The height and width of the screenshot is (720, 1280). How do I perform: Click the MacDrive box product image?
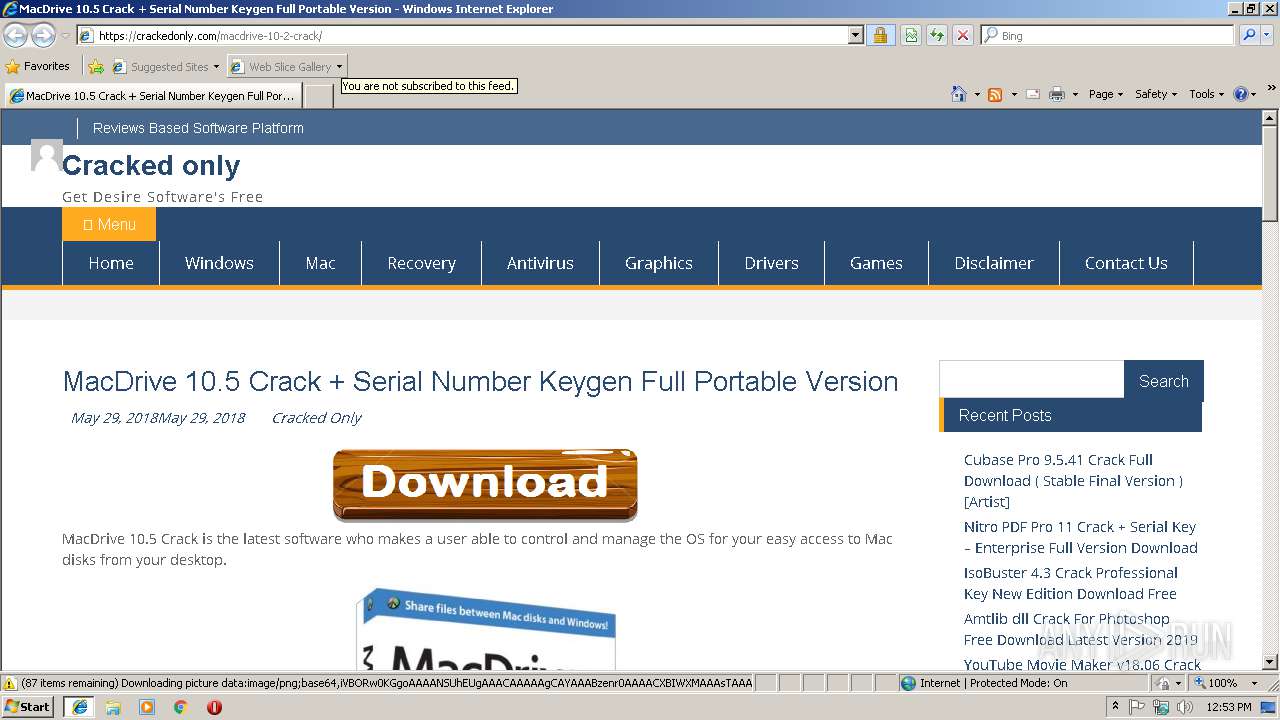tap(486, 629)
